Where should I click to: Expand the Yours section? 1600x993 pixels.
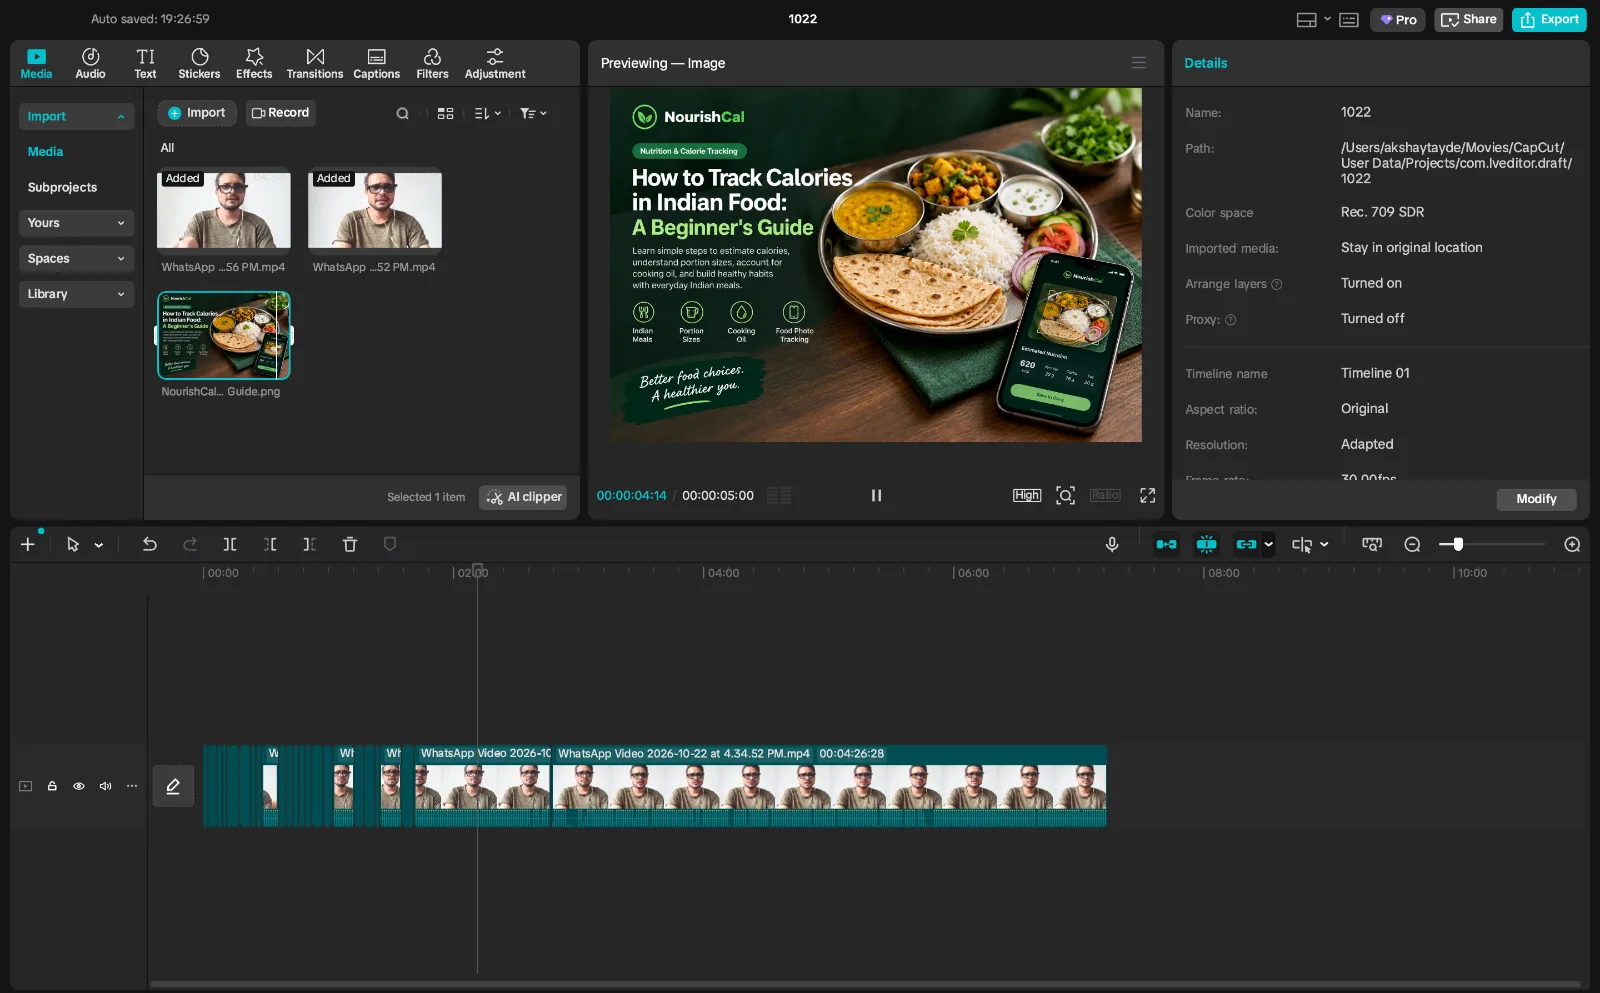click(76, 223)
